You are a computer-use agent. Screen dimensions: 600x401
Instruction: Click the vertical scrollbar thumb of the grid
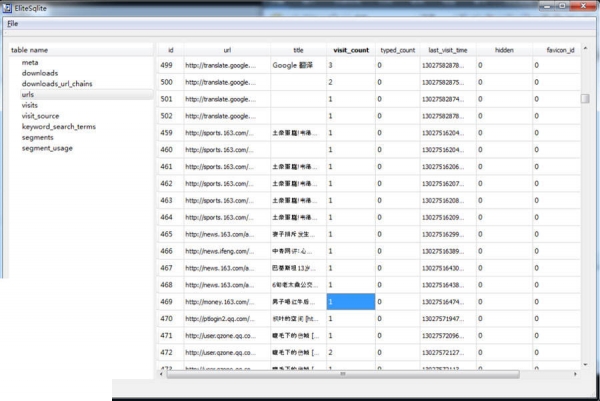point(585,99)
